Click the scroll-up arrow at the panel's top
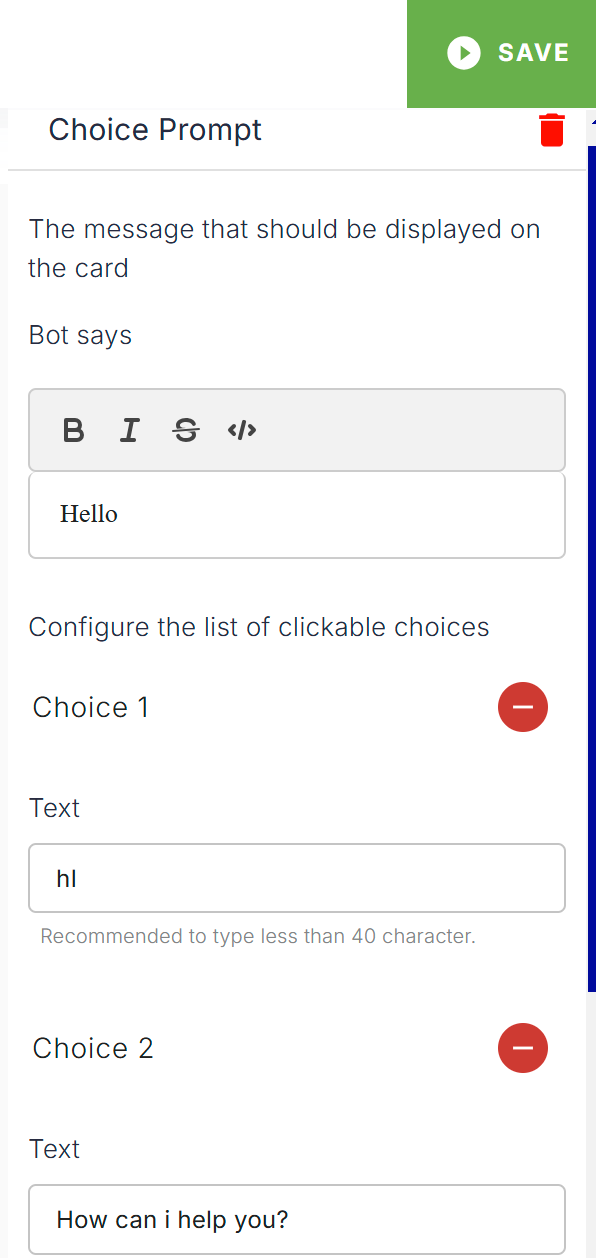596x1258 pixels. (592, 119)
